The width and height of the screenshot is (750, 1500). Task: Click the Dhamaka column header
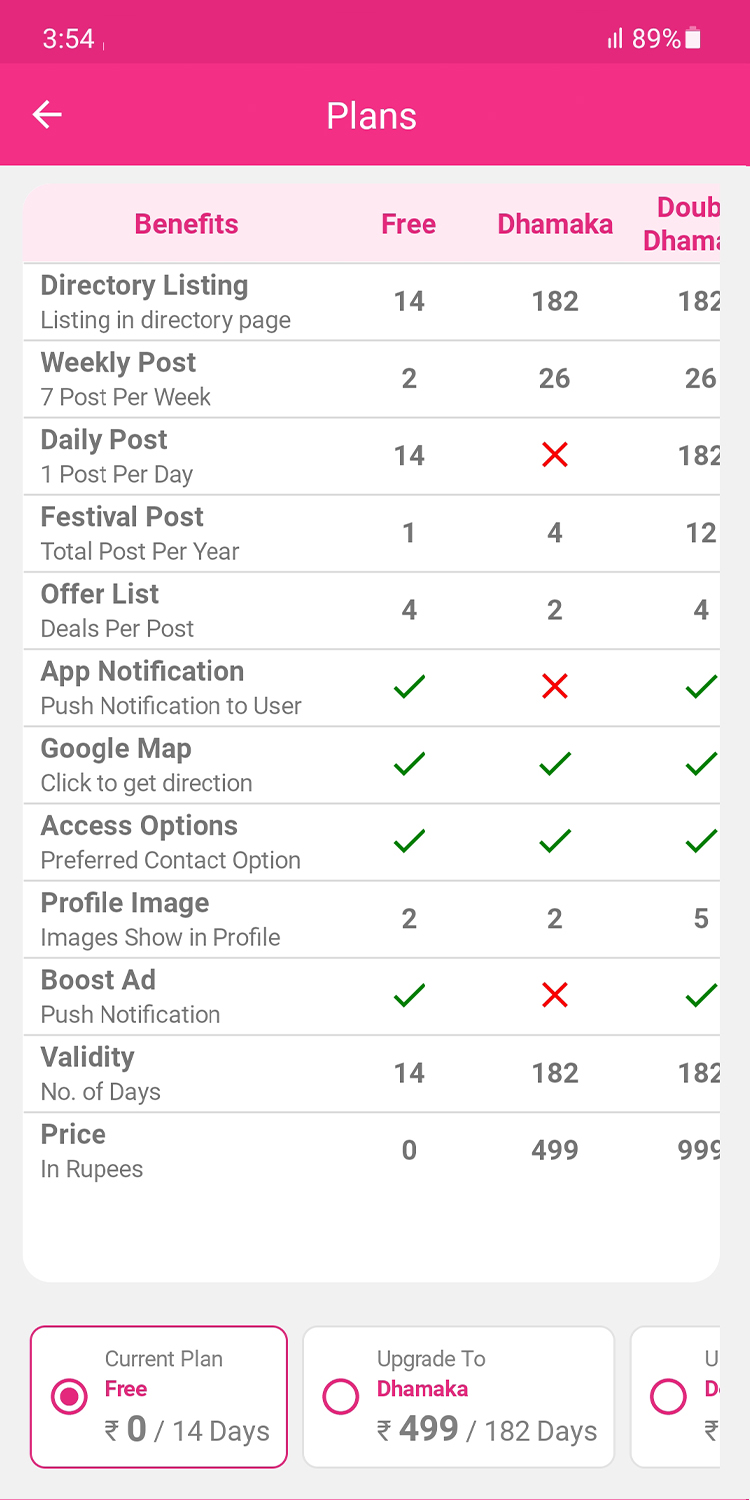pyautogui.click(x=555, y=224)
